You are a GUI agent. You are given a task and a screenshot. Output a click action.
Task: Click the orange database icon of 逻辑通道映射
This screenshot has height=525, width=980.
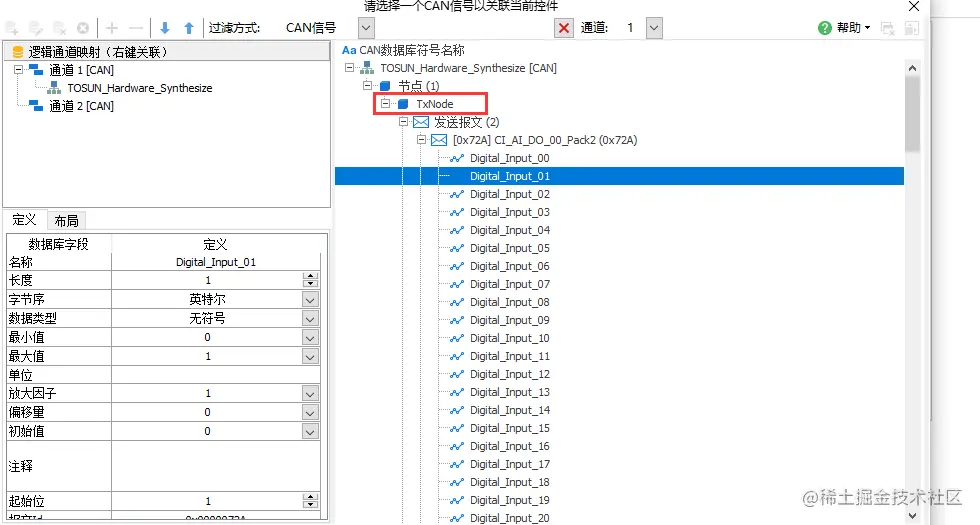tap(18, 52)
